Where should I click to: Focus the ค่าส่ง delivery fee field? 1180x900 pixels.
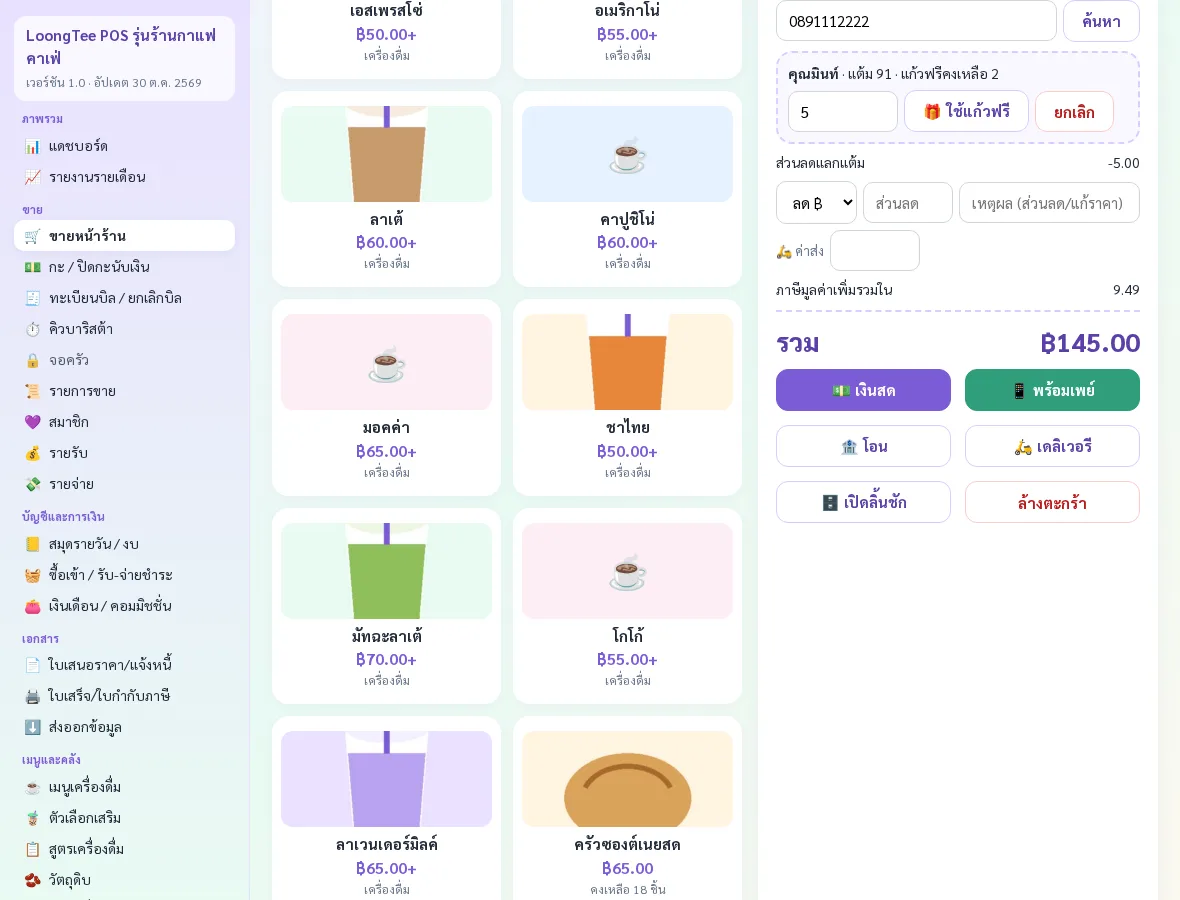coord(874,251)
